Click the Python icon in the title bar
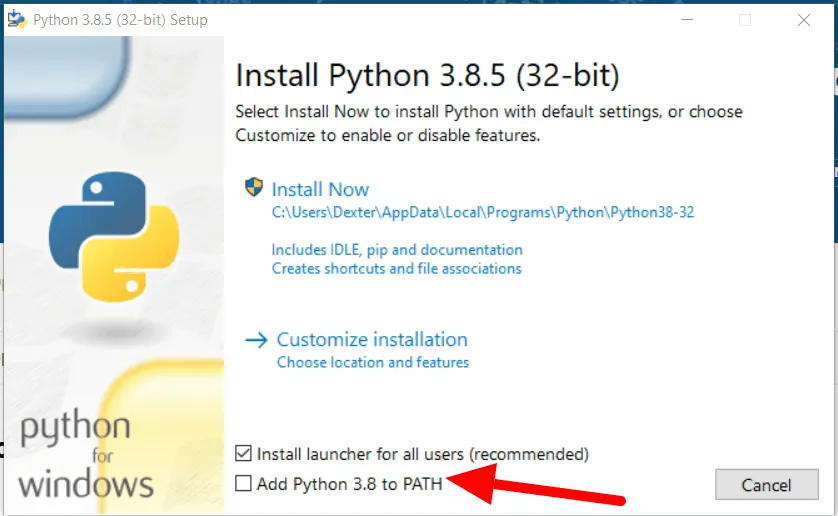Screen dimensions: 838x516 point(15,19)
